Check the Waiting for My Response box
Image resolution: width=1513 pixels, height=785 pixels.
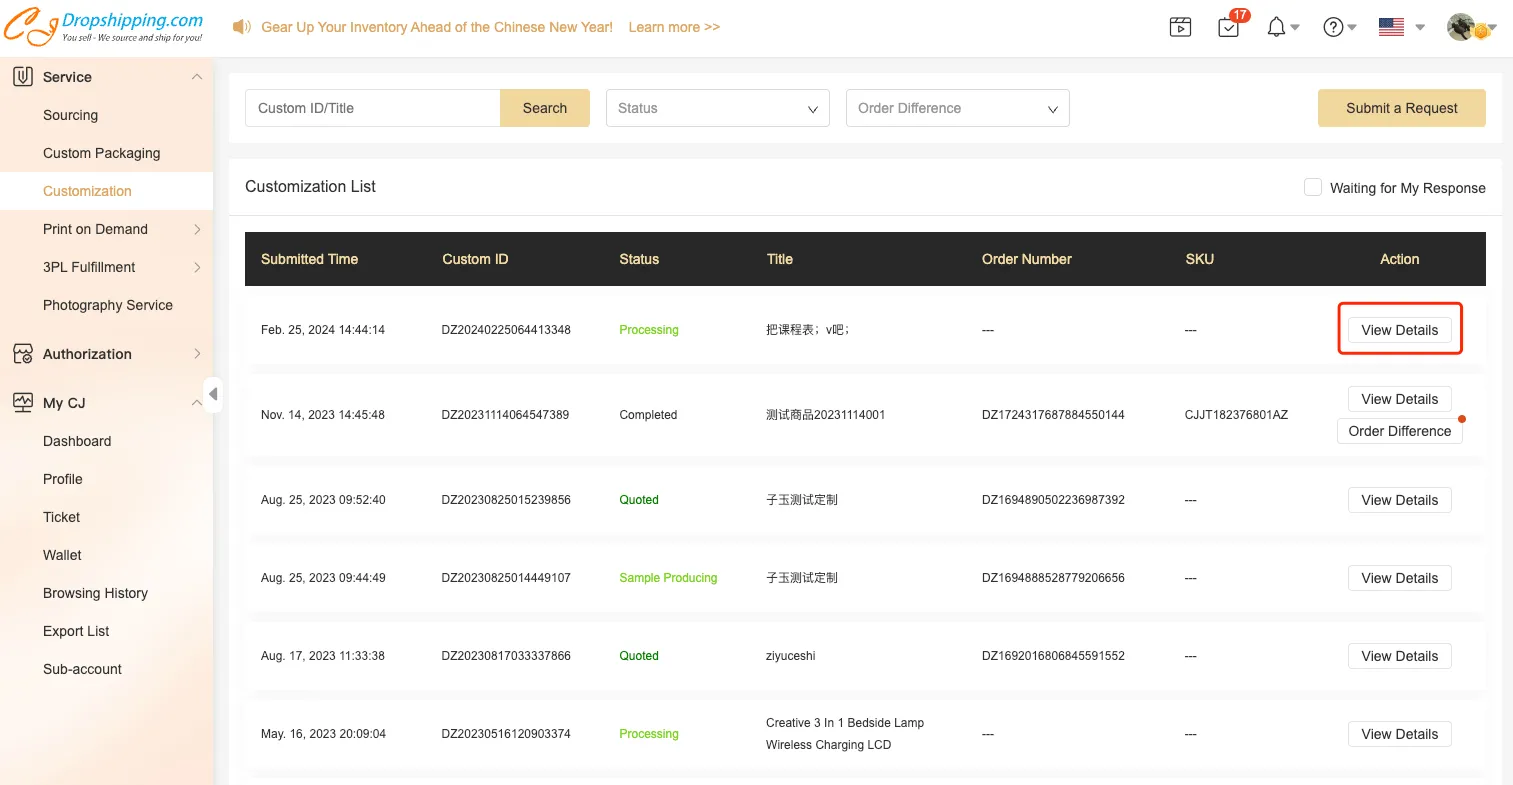pyautogui.click(x=1313, y=188)
